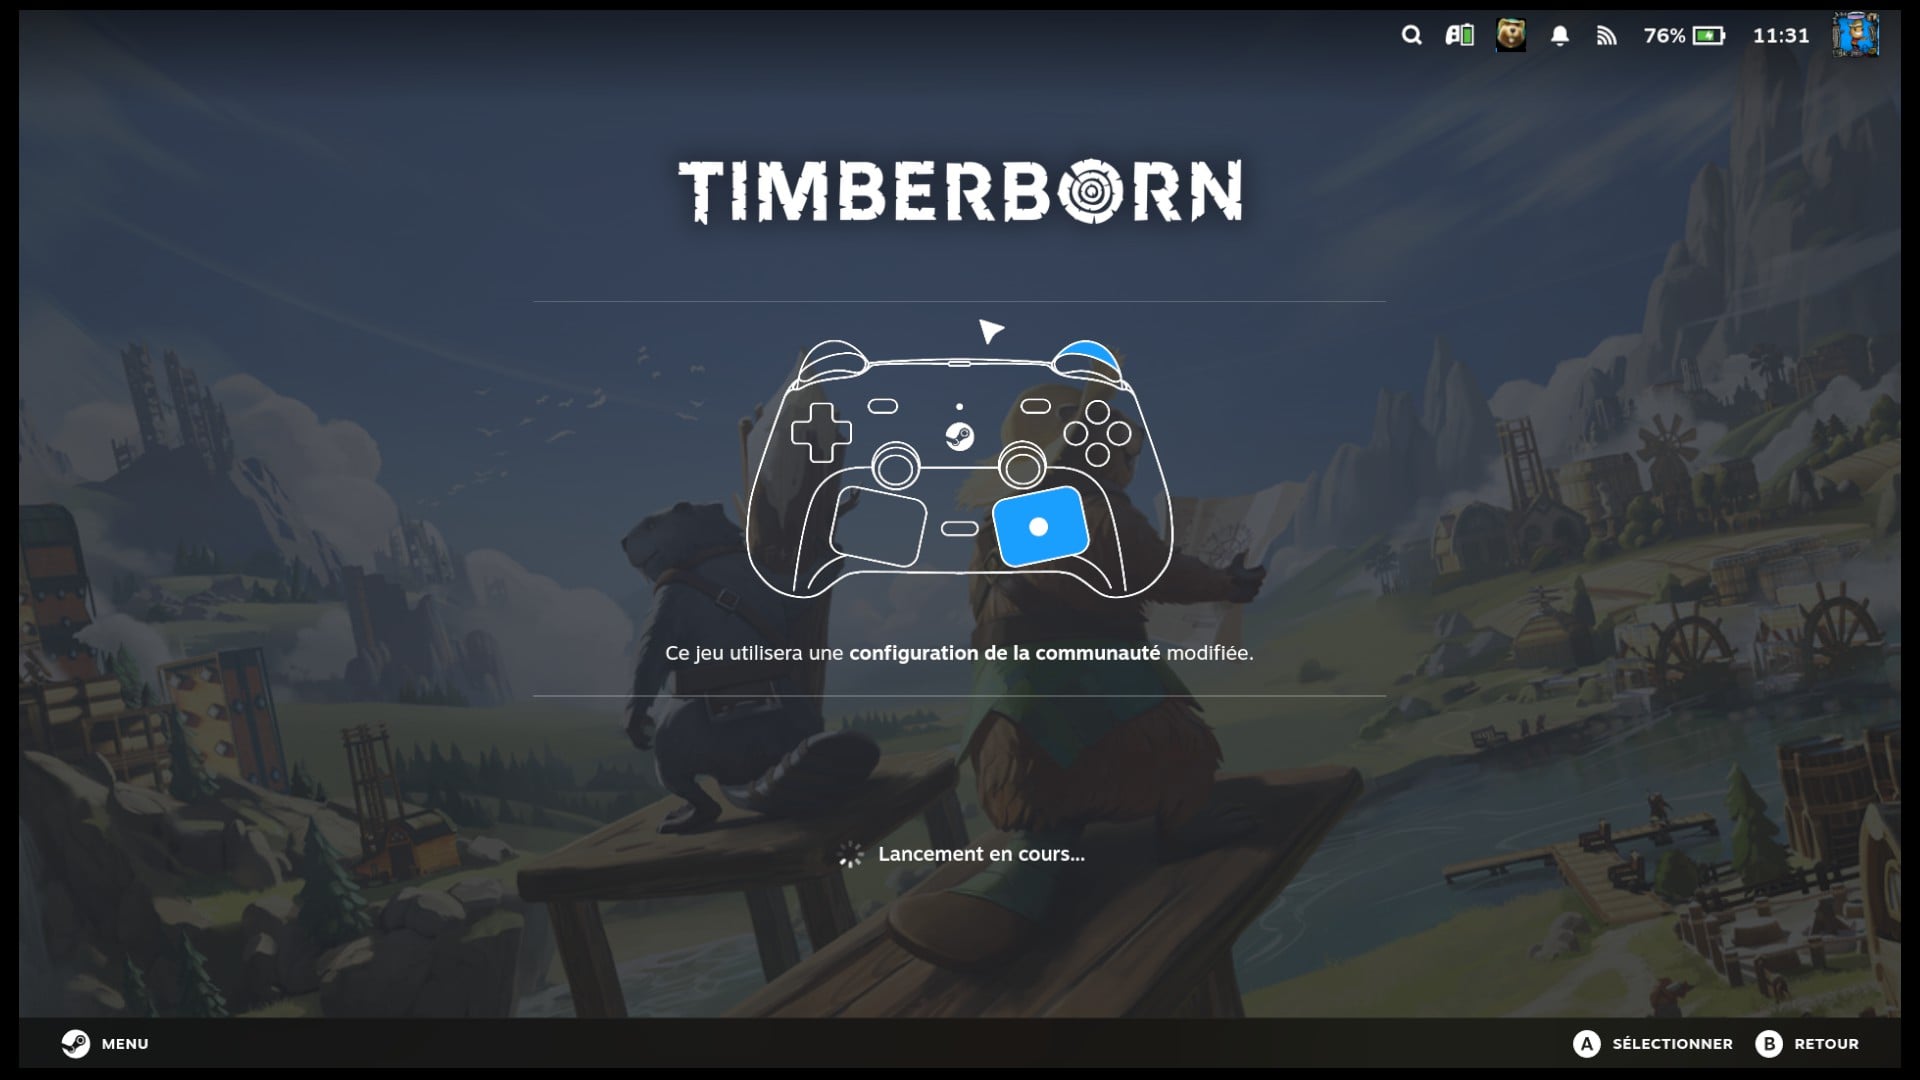Open search with the magnifier icon

tap(1411, 36)
